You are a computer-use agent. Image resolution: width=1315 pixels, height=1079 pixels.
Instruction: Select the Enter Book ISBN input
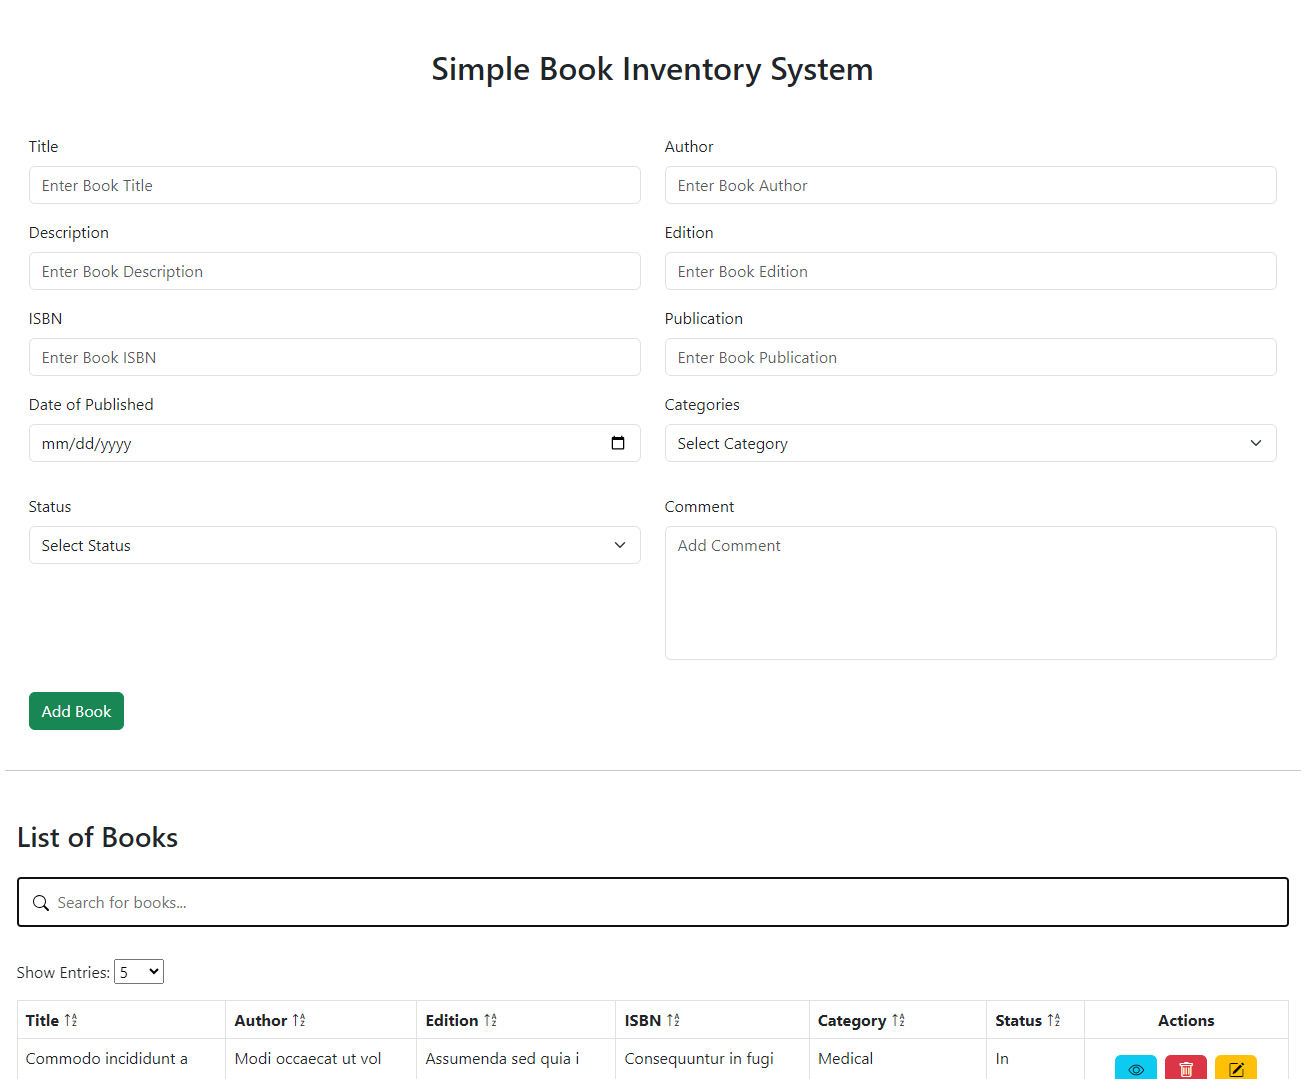[334, 357]
